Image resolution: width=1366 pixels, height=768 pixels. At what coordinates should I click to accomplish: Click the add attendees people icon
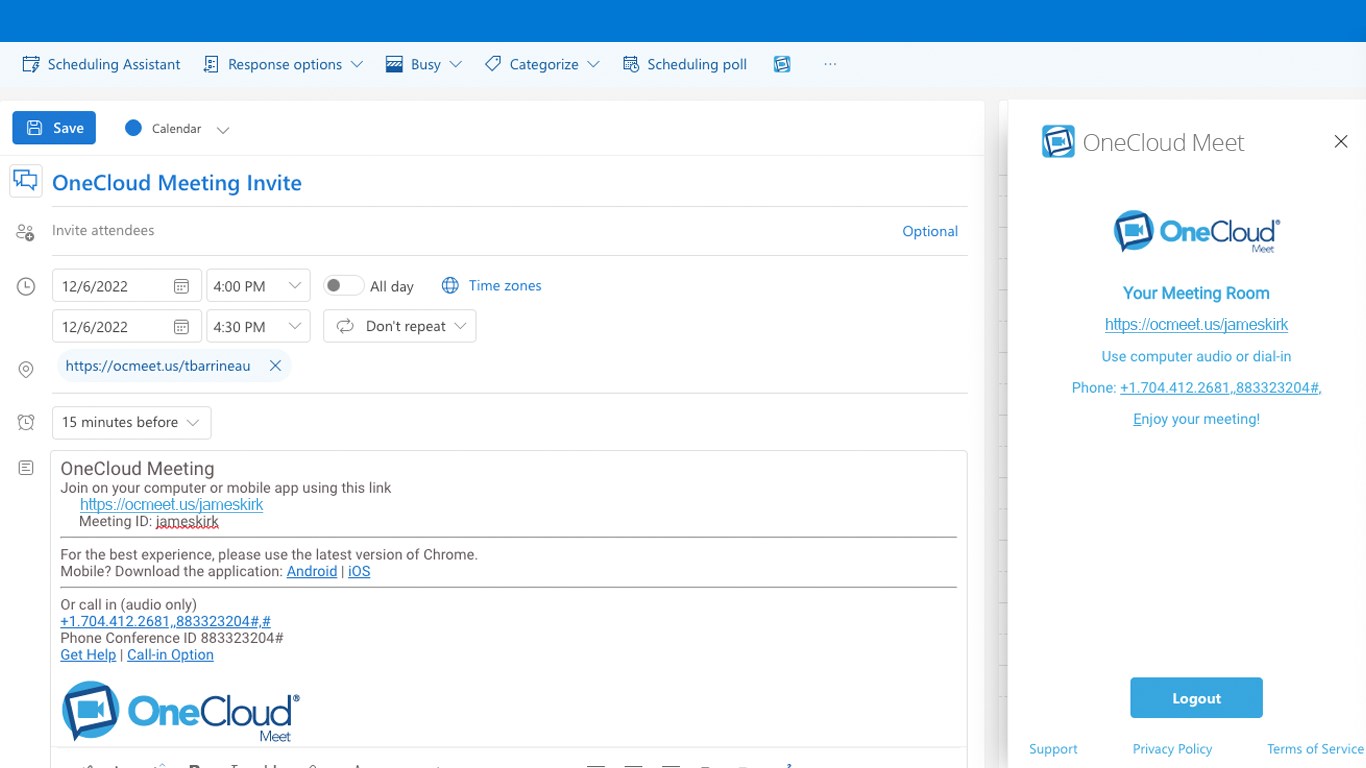[x=25, y=232]
